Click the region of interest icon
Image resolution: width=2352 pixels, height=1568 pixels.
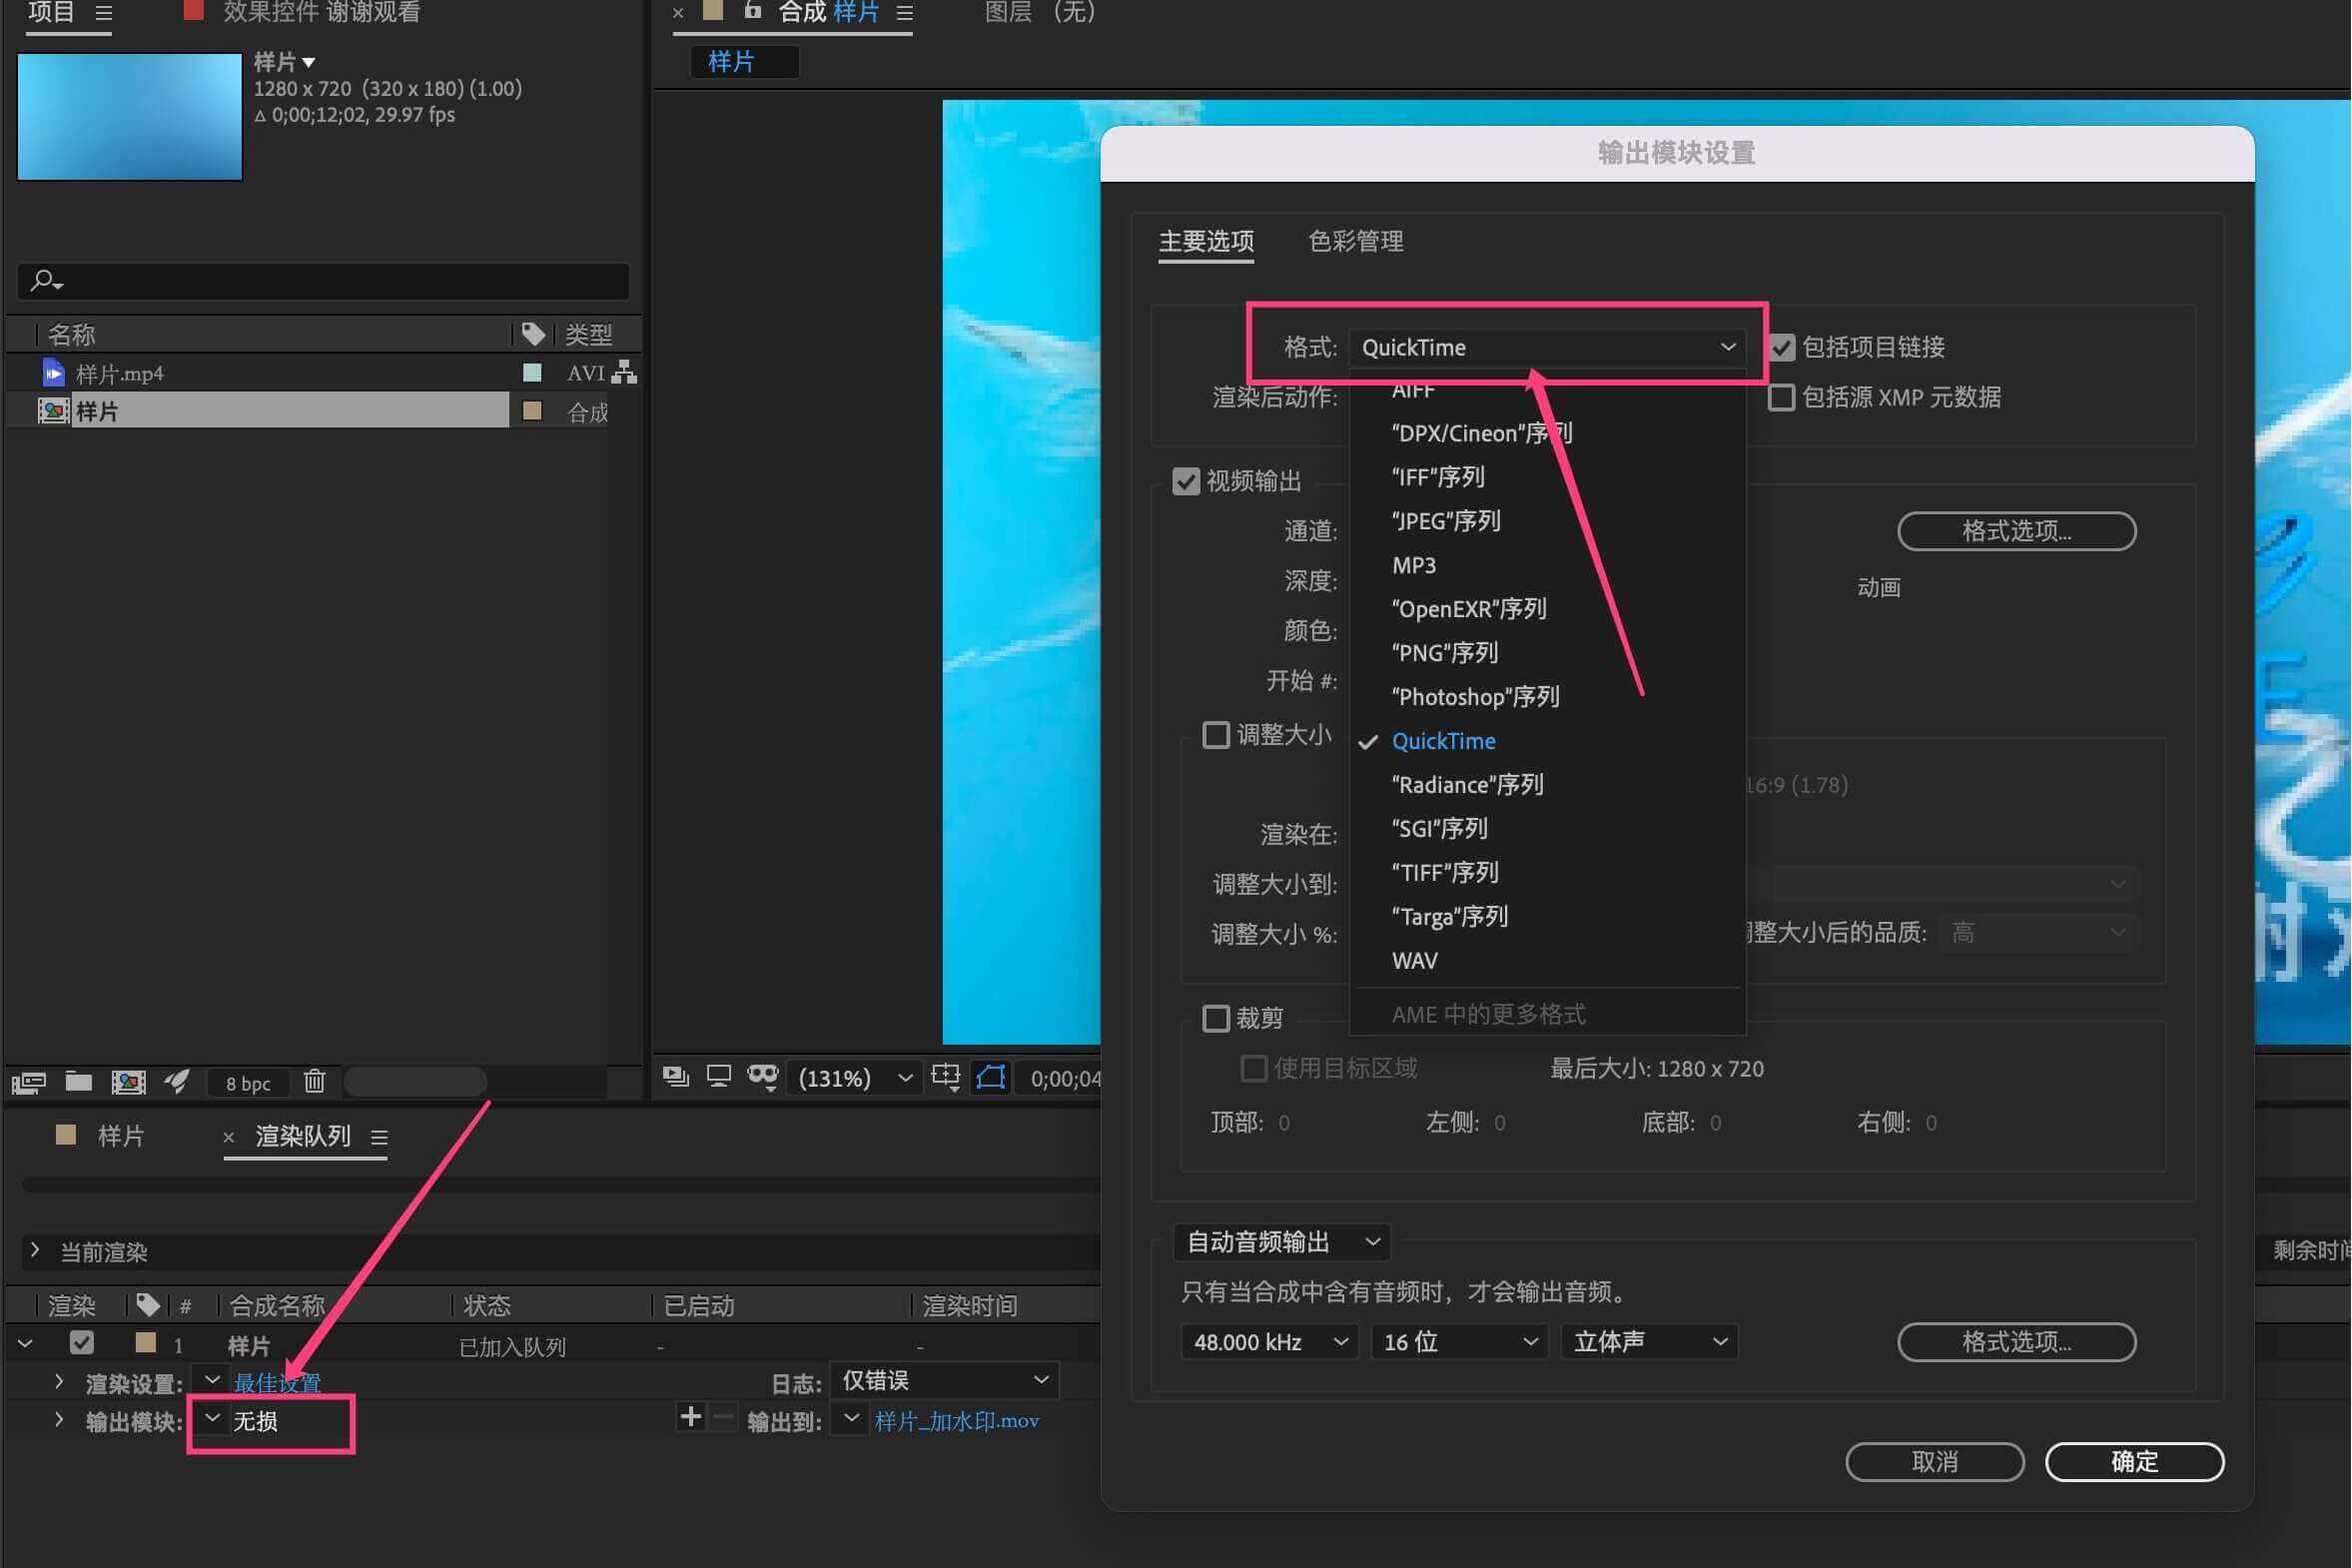coord(990,1077)
